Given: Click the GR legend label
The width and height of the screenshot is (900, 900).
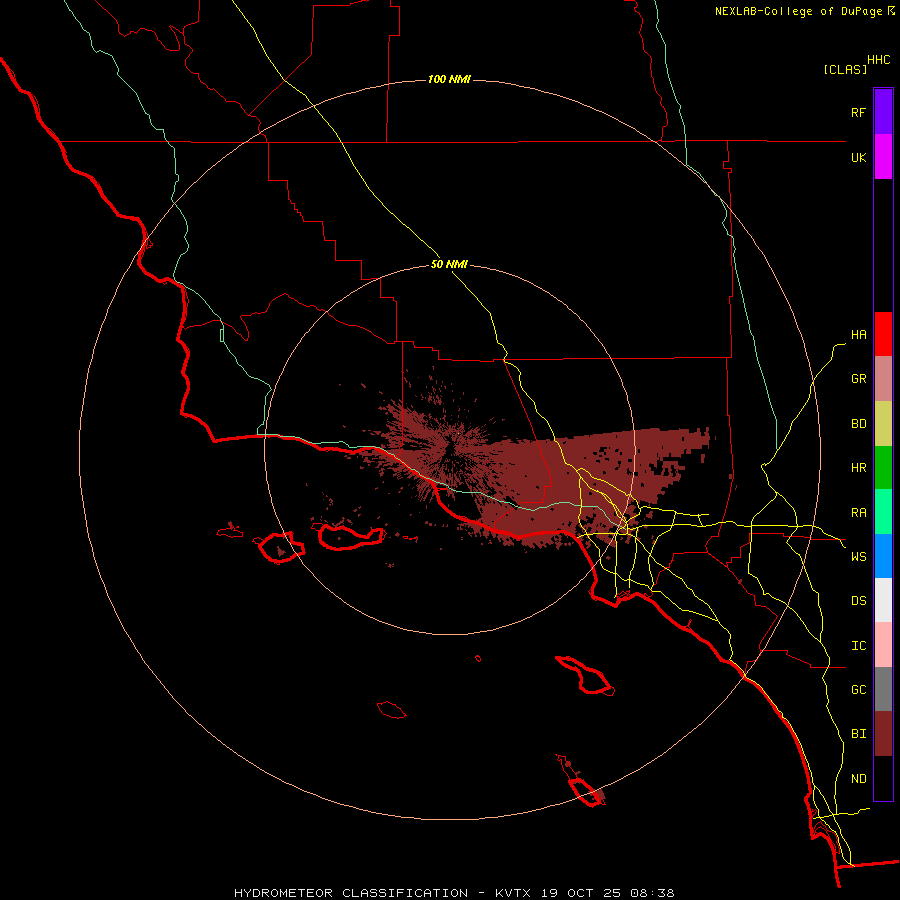Looking at the screenshot, I should click(858, 379).
